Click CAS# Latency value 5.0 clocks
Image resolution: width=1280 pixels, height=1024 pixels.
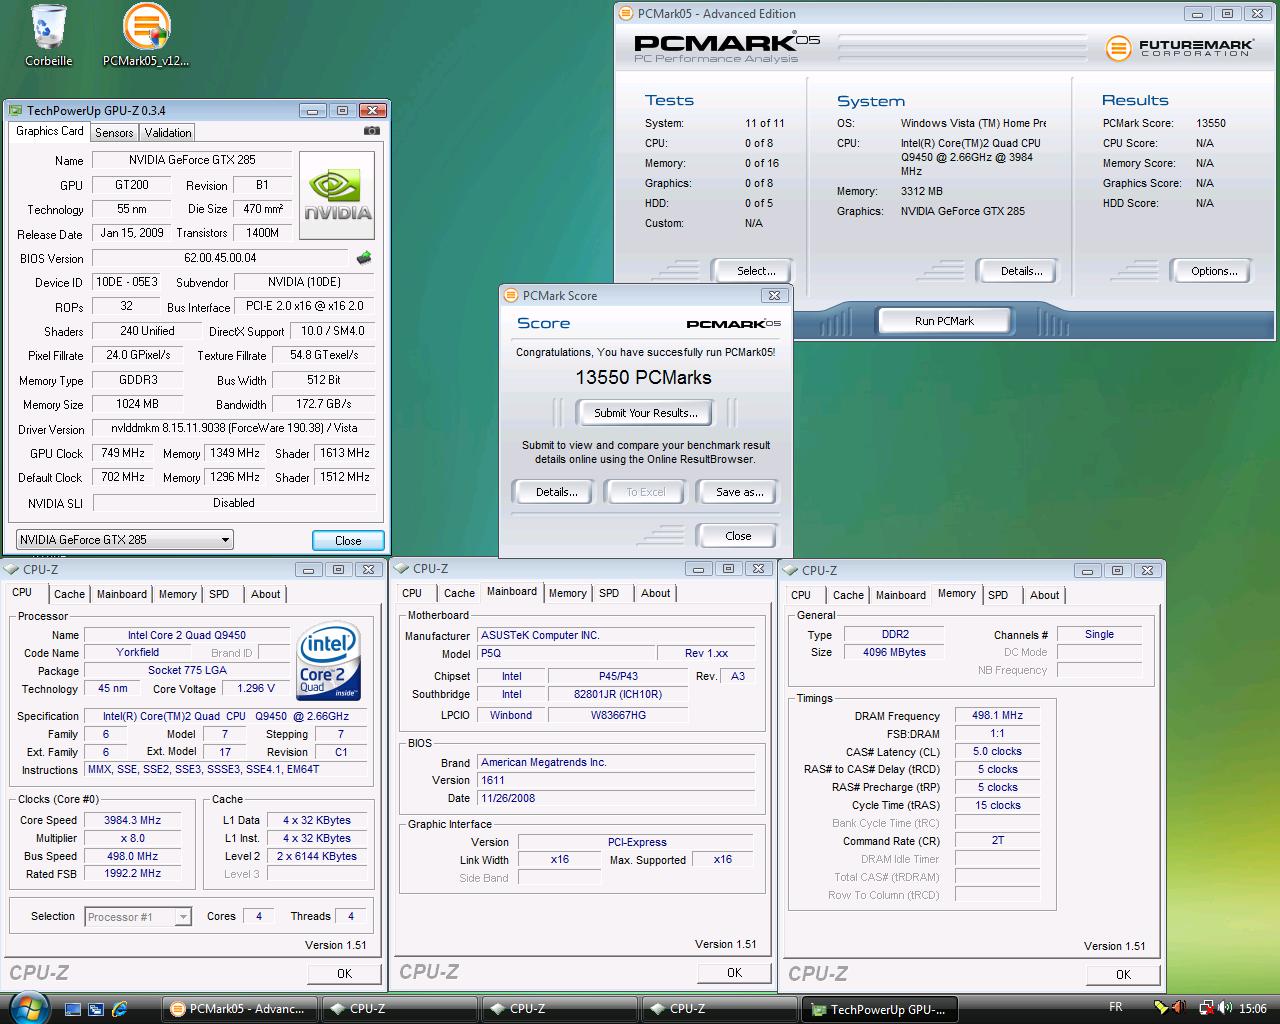click(x=998, y=752)
